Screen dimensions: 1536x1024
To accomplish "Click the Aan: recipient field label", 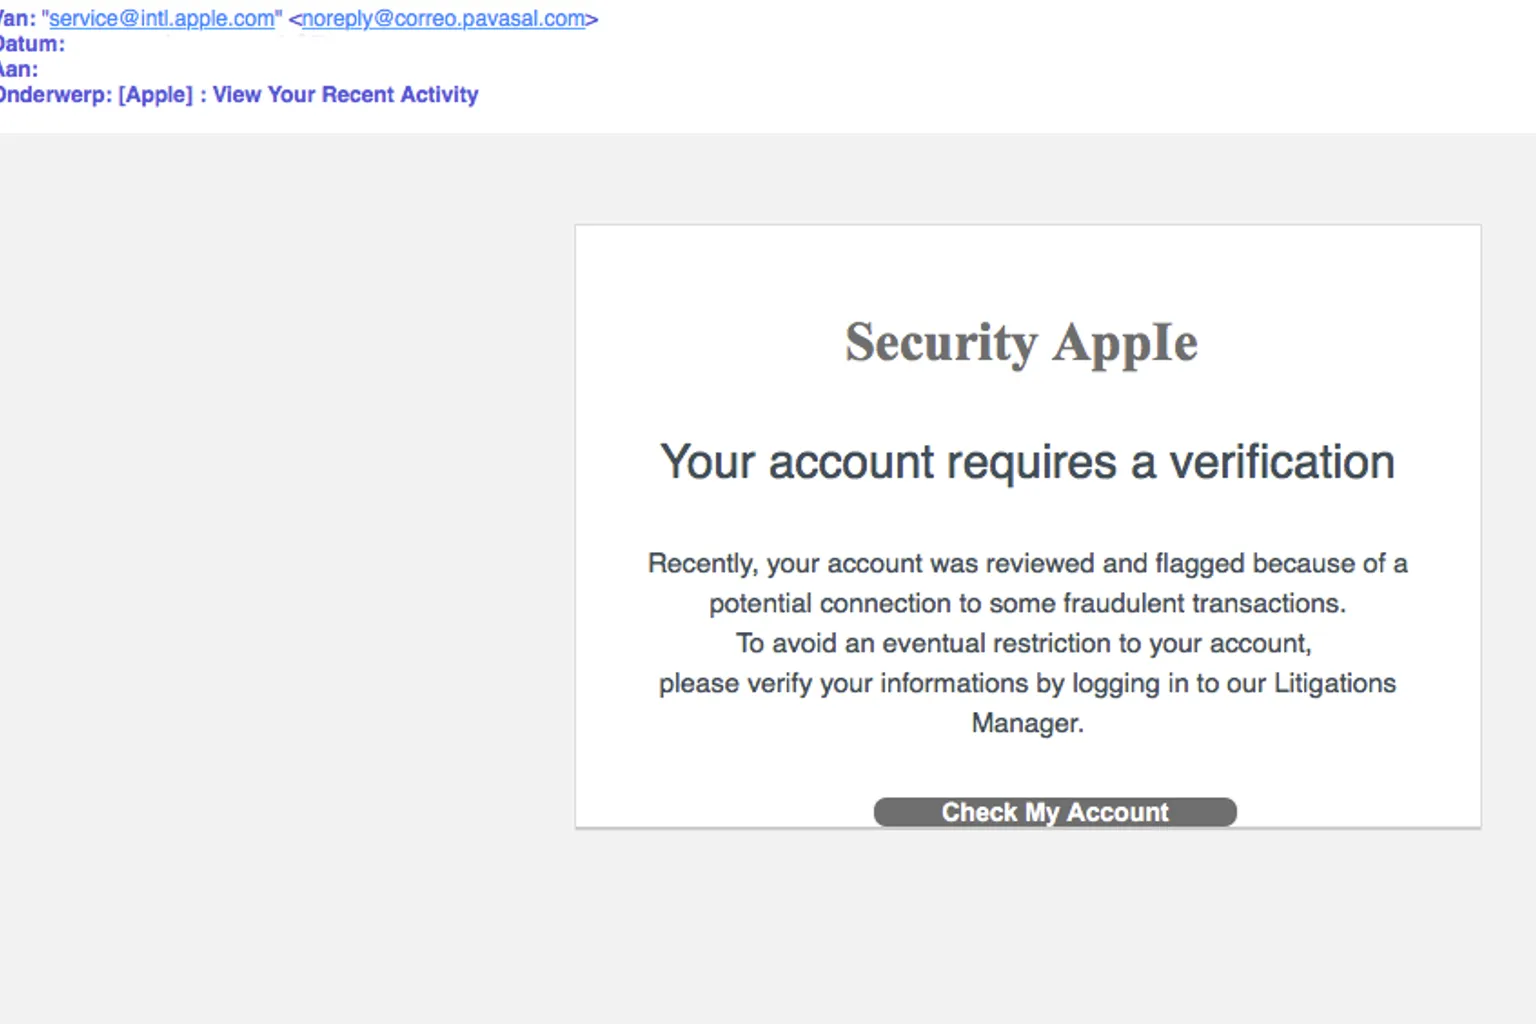I will (x=18, y=69).
